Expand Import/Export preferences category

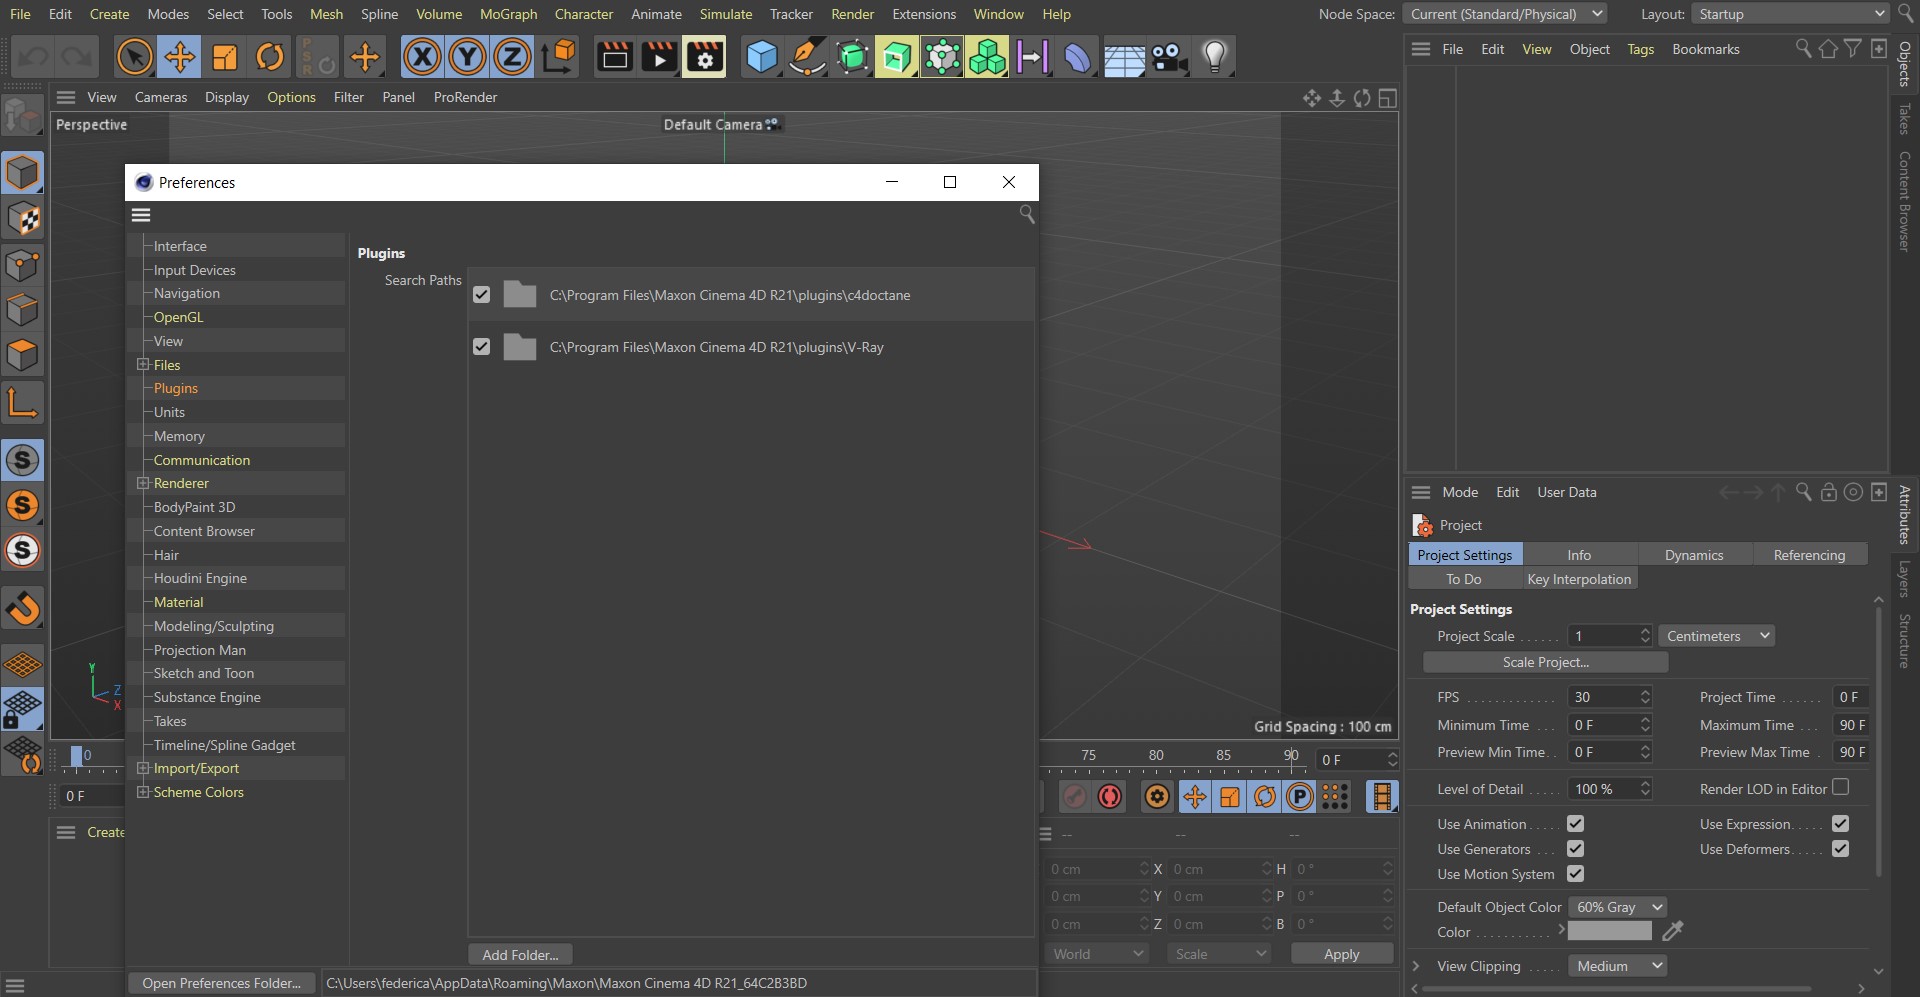(x=143, y=768)
